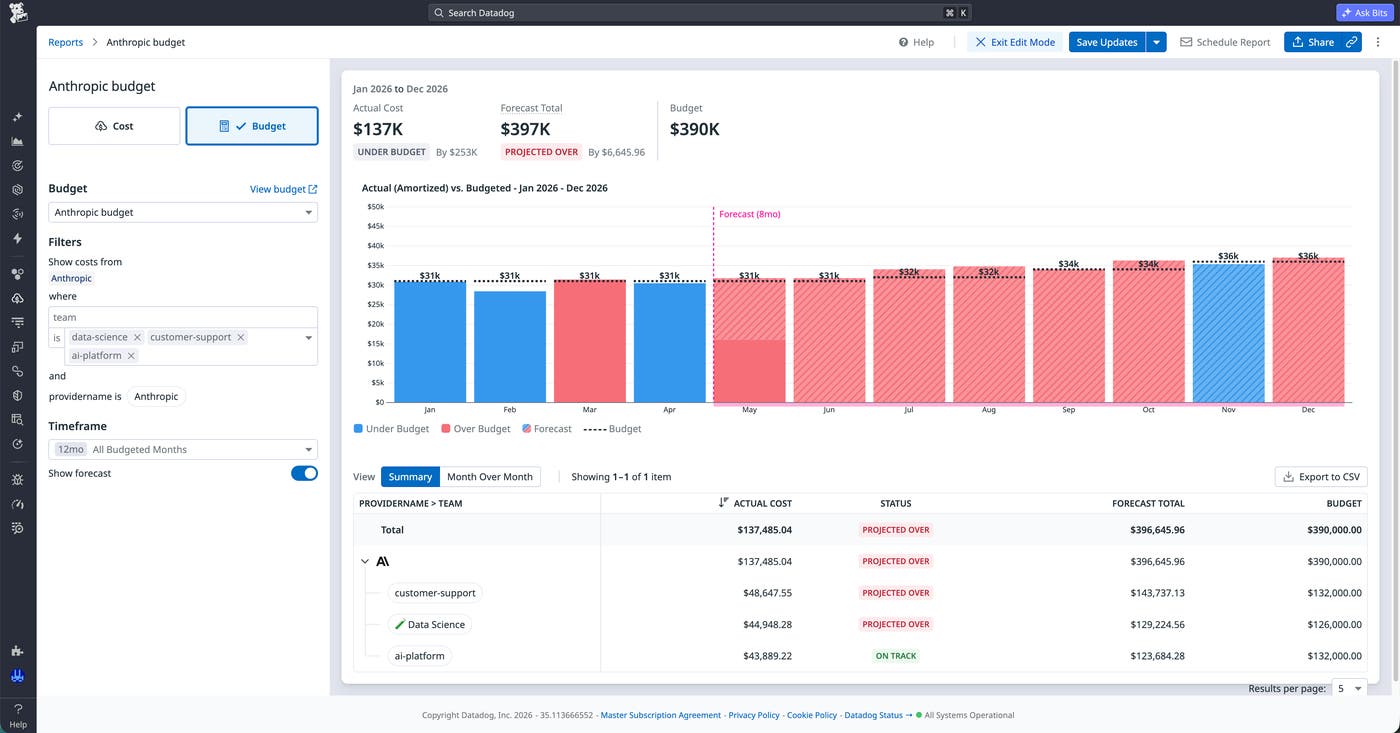Open the Results per page dropdown

coord(1349,688)
